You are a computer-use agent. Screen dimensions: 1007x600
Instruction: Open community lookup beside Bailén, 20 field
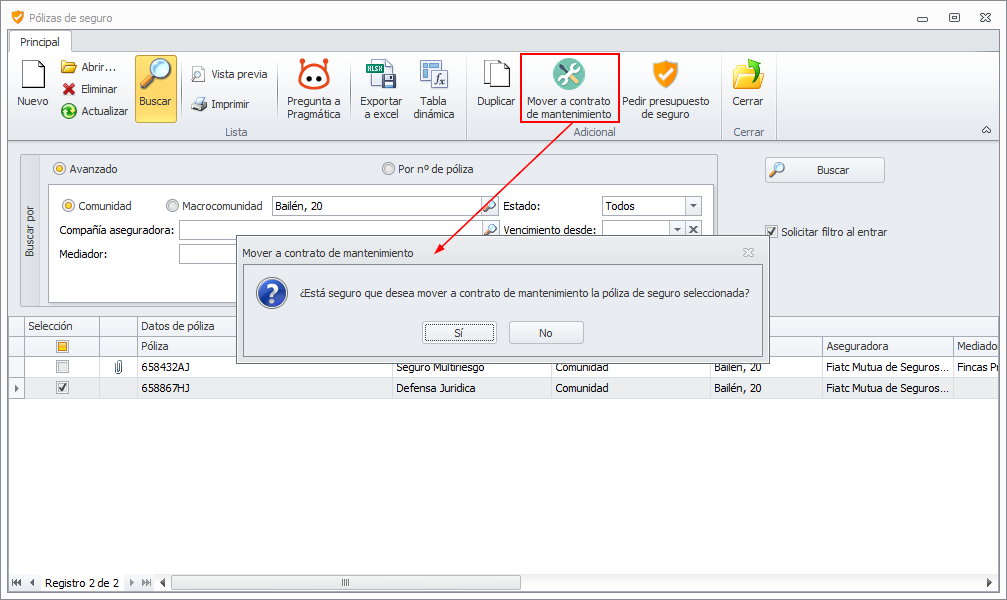(490, 206)
